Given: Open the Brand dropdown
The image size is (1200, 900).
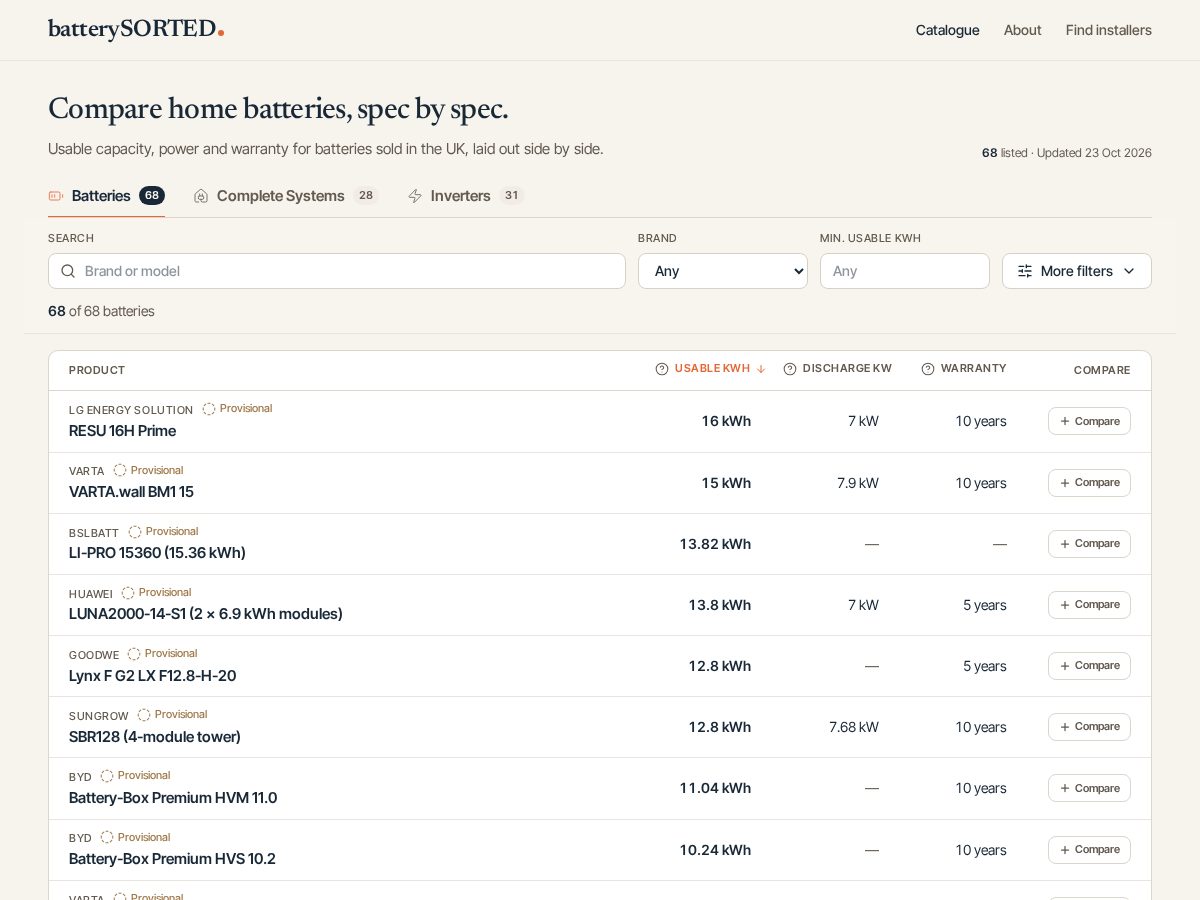Looking at the screenshot, I should (x=723, y=271).
